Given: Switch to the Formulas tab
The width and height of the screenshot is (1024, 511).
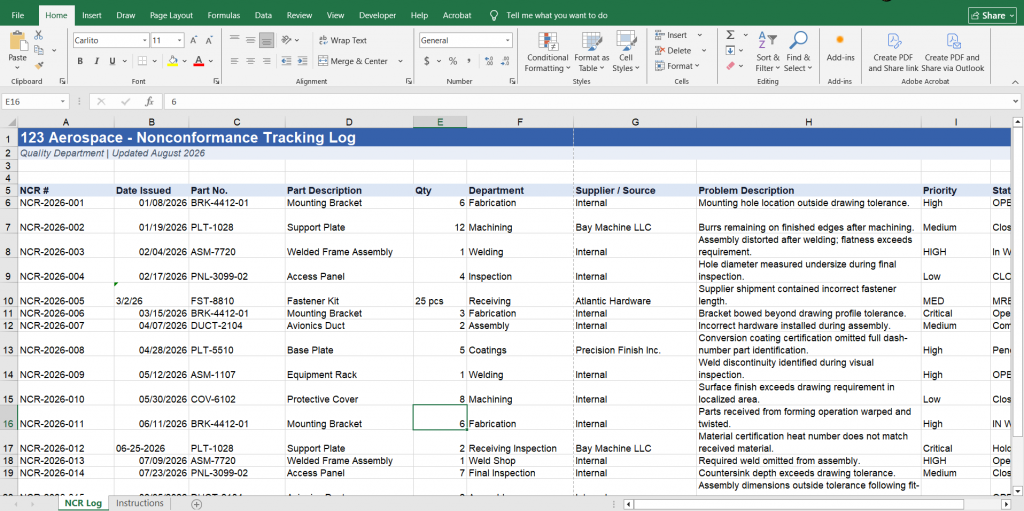Looking at the screenshot, I should click(224, 15).
